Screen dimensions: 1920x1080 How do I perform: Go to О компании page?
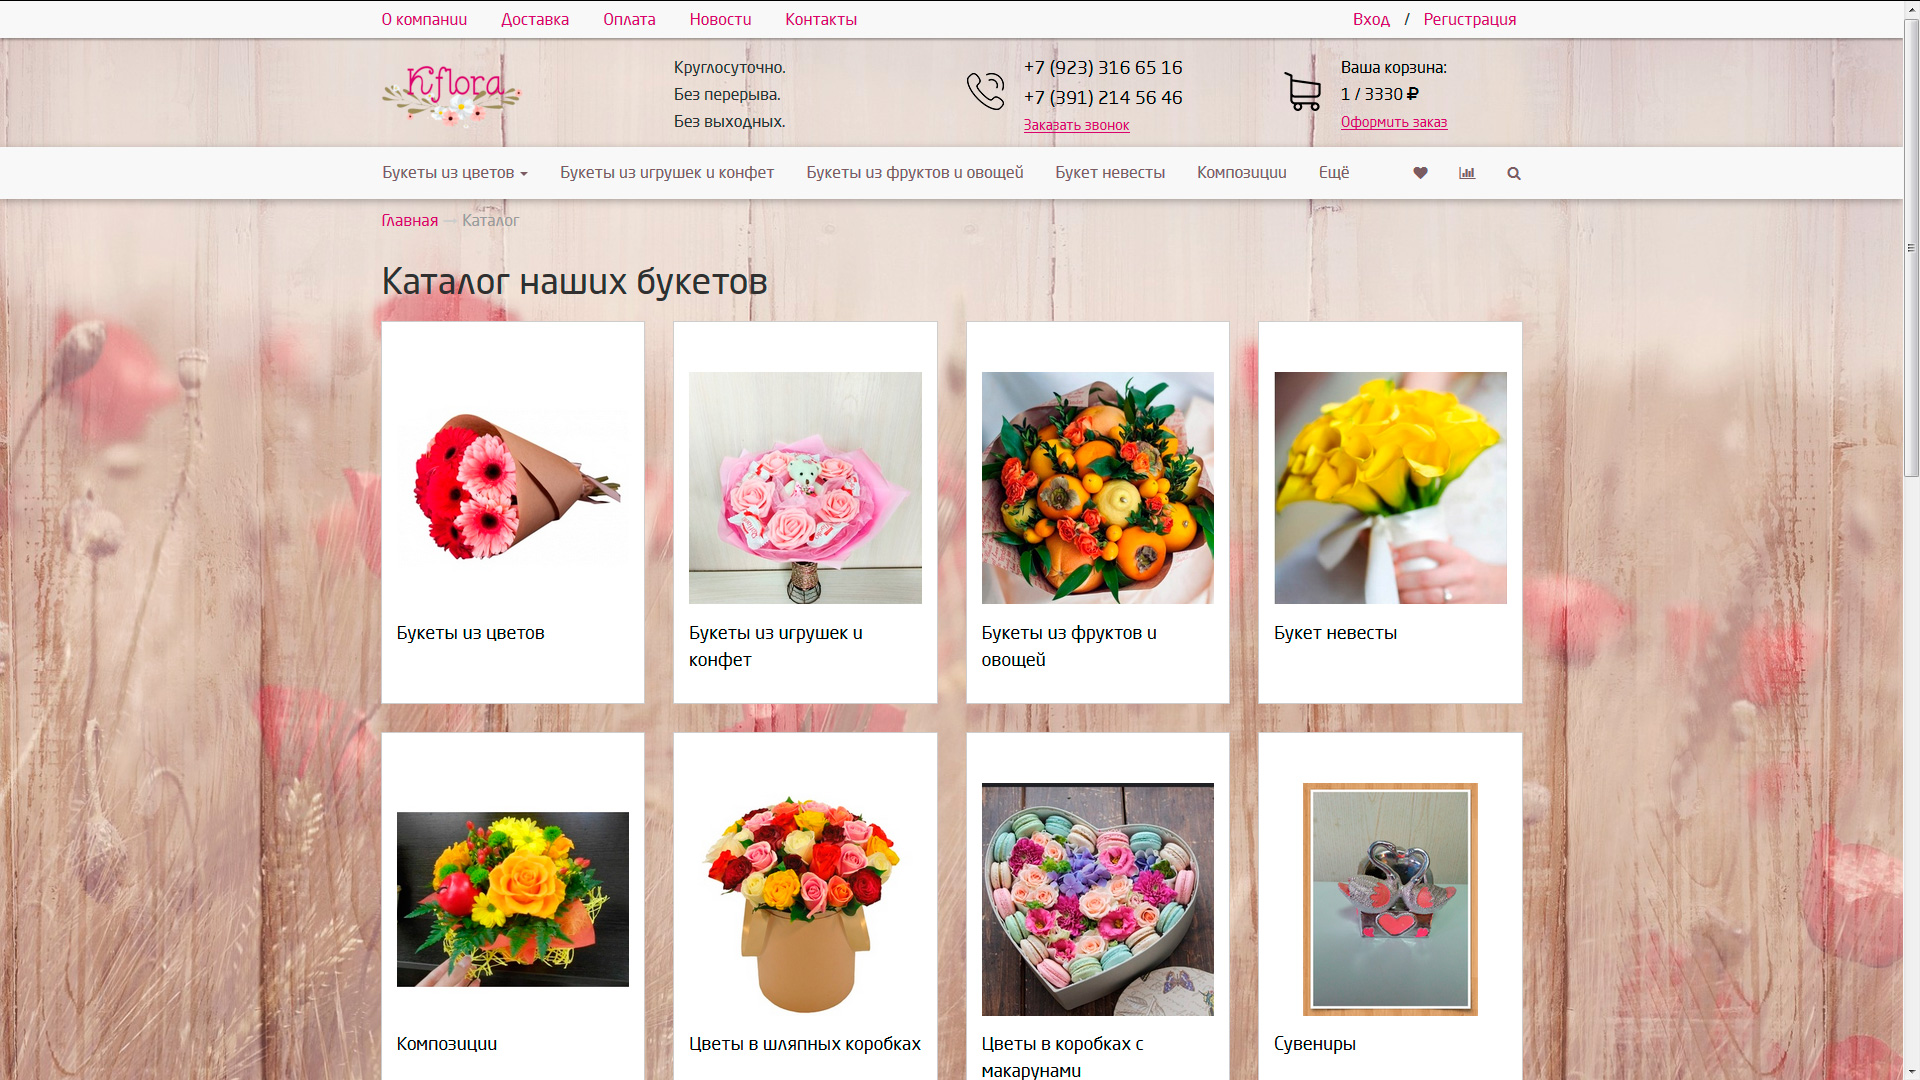coord(424,19)
